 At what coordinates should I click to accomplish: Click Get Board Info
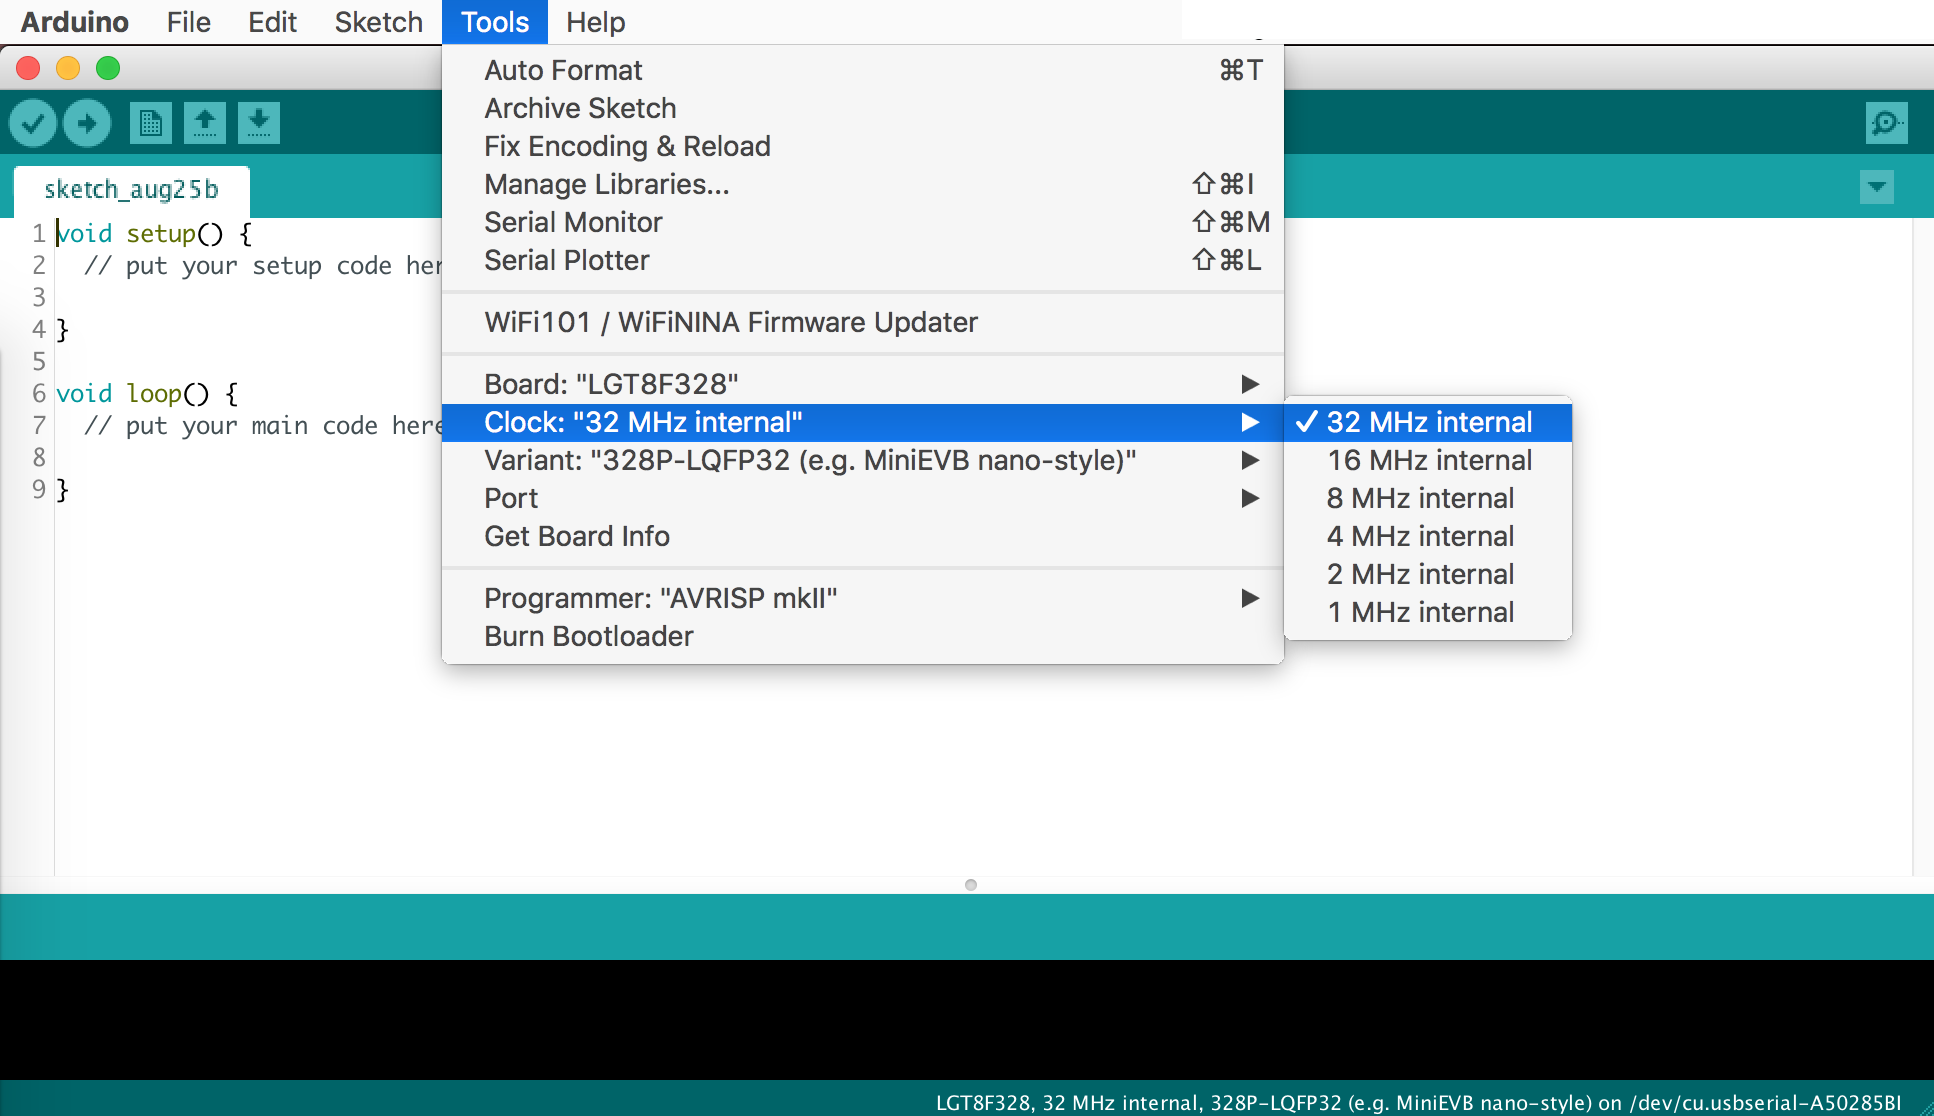tap(576, 536)
